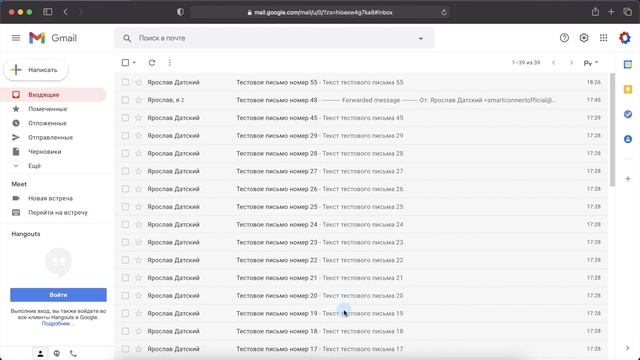
Task: Open Hangouts conversations bubble icon
Action: [57, 353]
